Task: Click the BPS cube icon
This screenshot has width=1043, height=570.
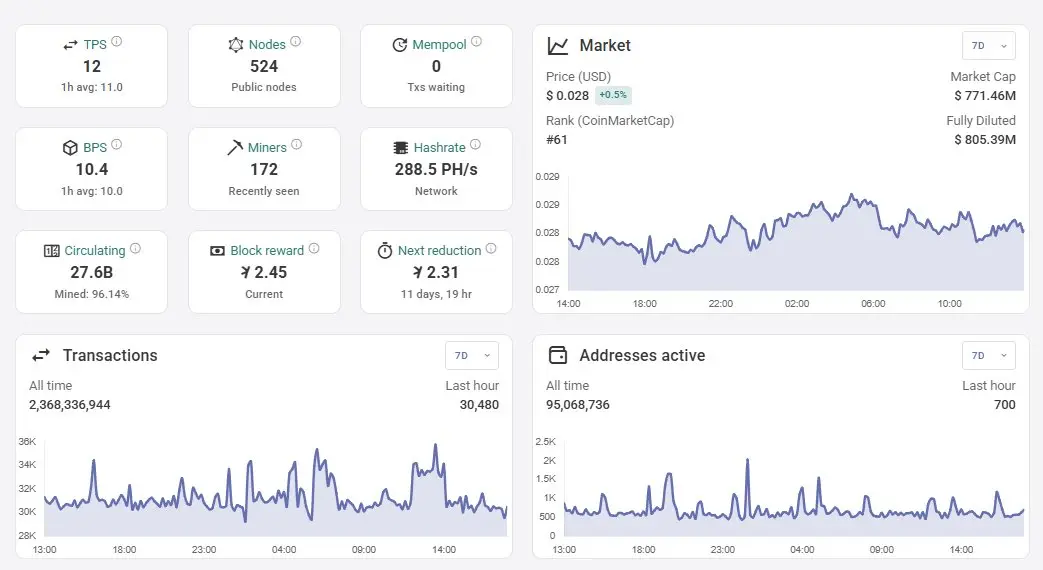Action: [70, 148]
